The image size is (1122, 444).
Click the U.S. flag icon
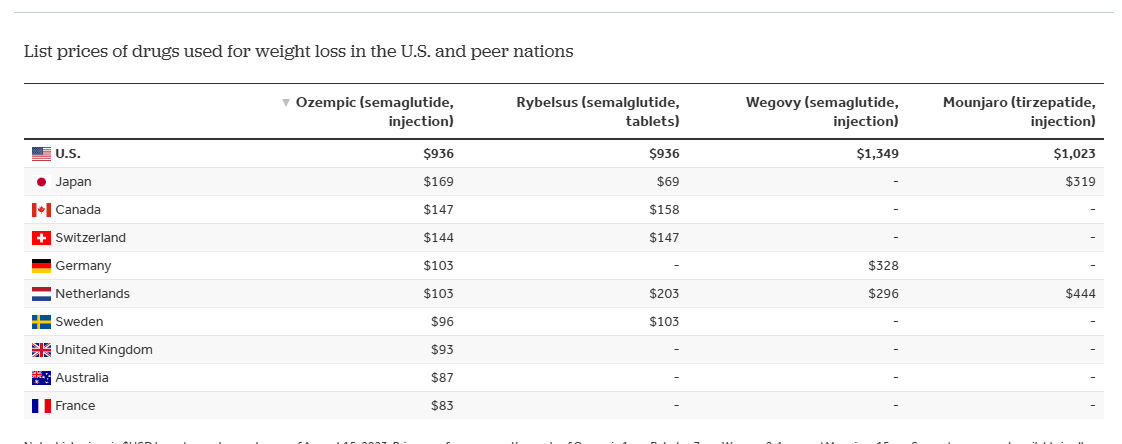pos(41,154)
